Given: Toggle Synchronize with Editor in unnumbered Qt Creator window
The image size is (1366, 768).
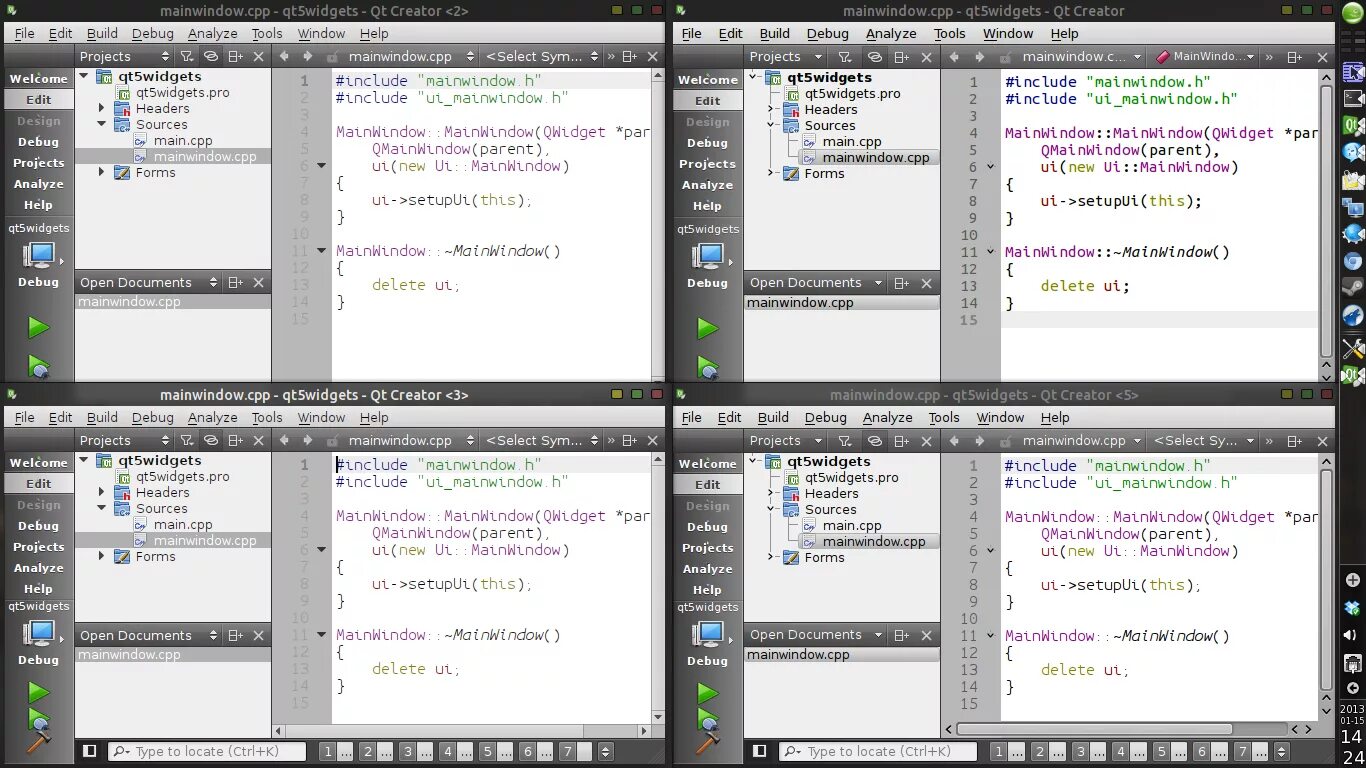Looking at the screenshot, I should pos(874,57).
